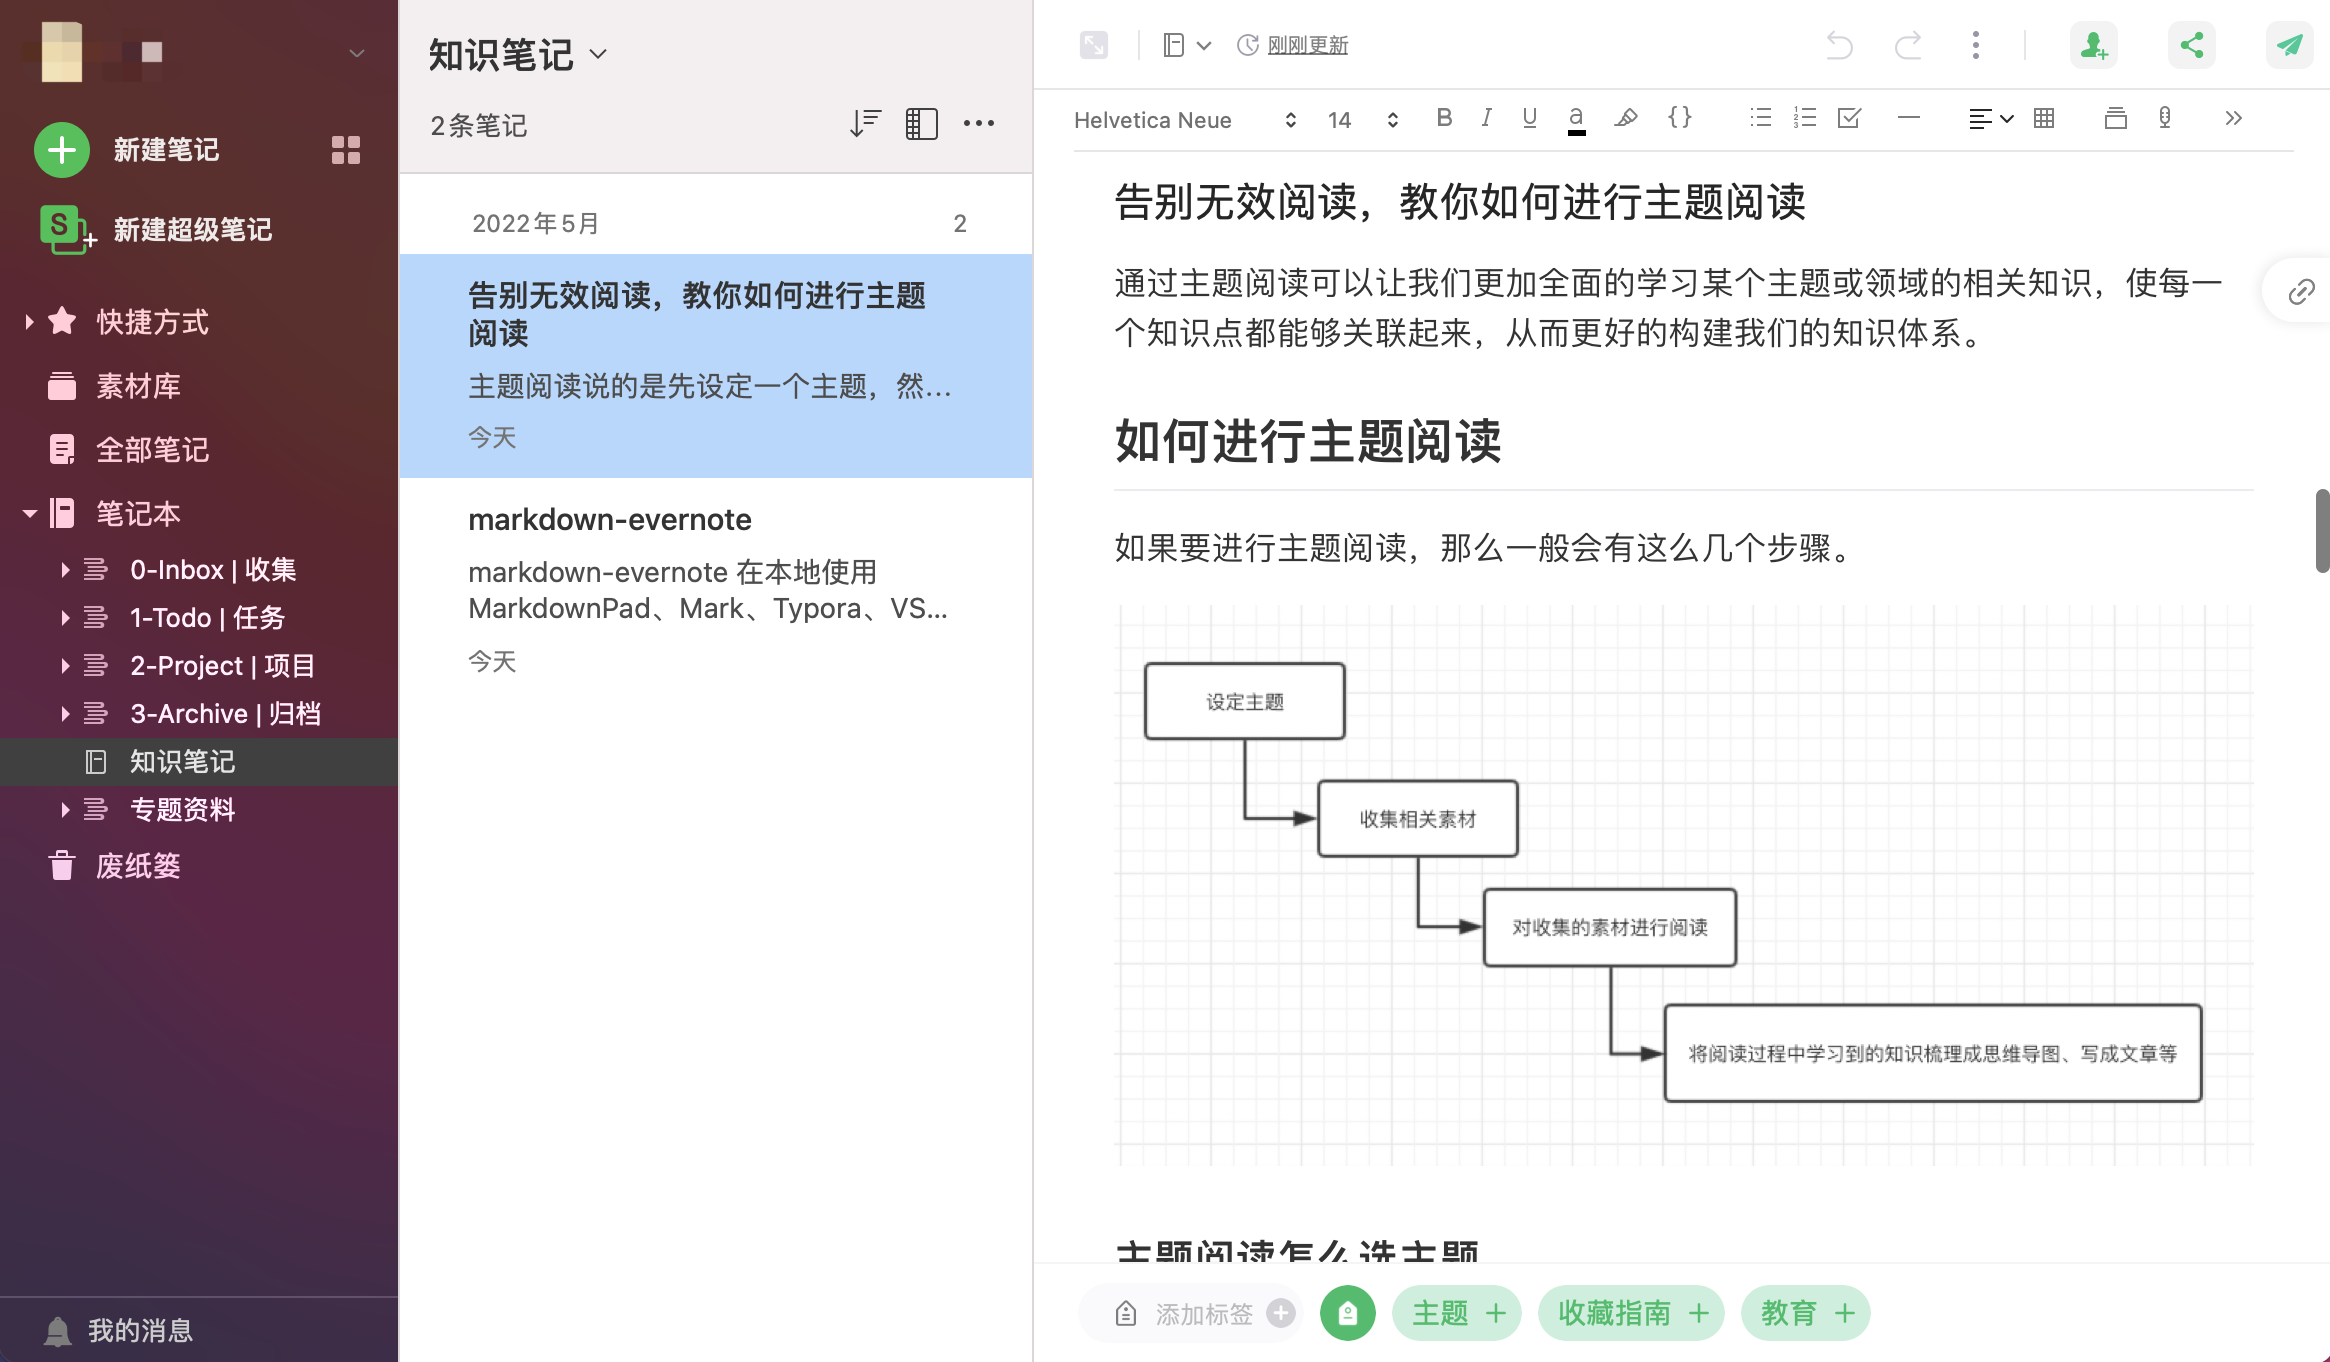Click the highlighter pen icon
Image resolution: width=2330 pixels, height=1362 pixels.
point(1626,119)
